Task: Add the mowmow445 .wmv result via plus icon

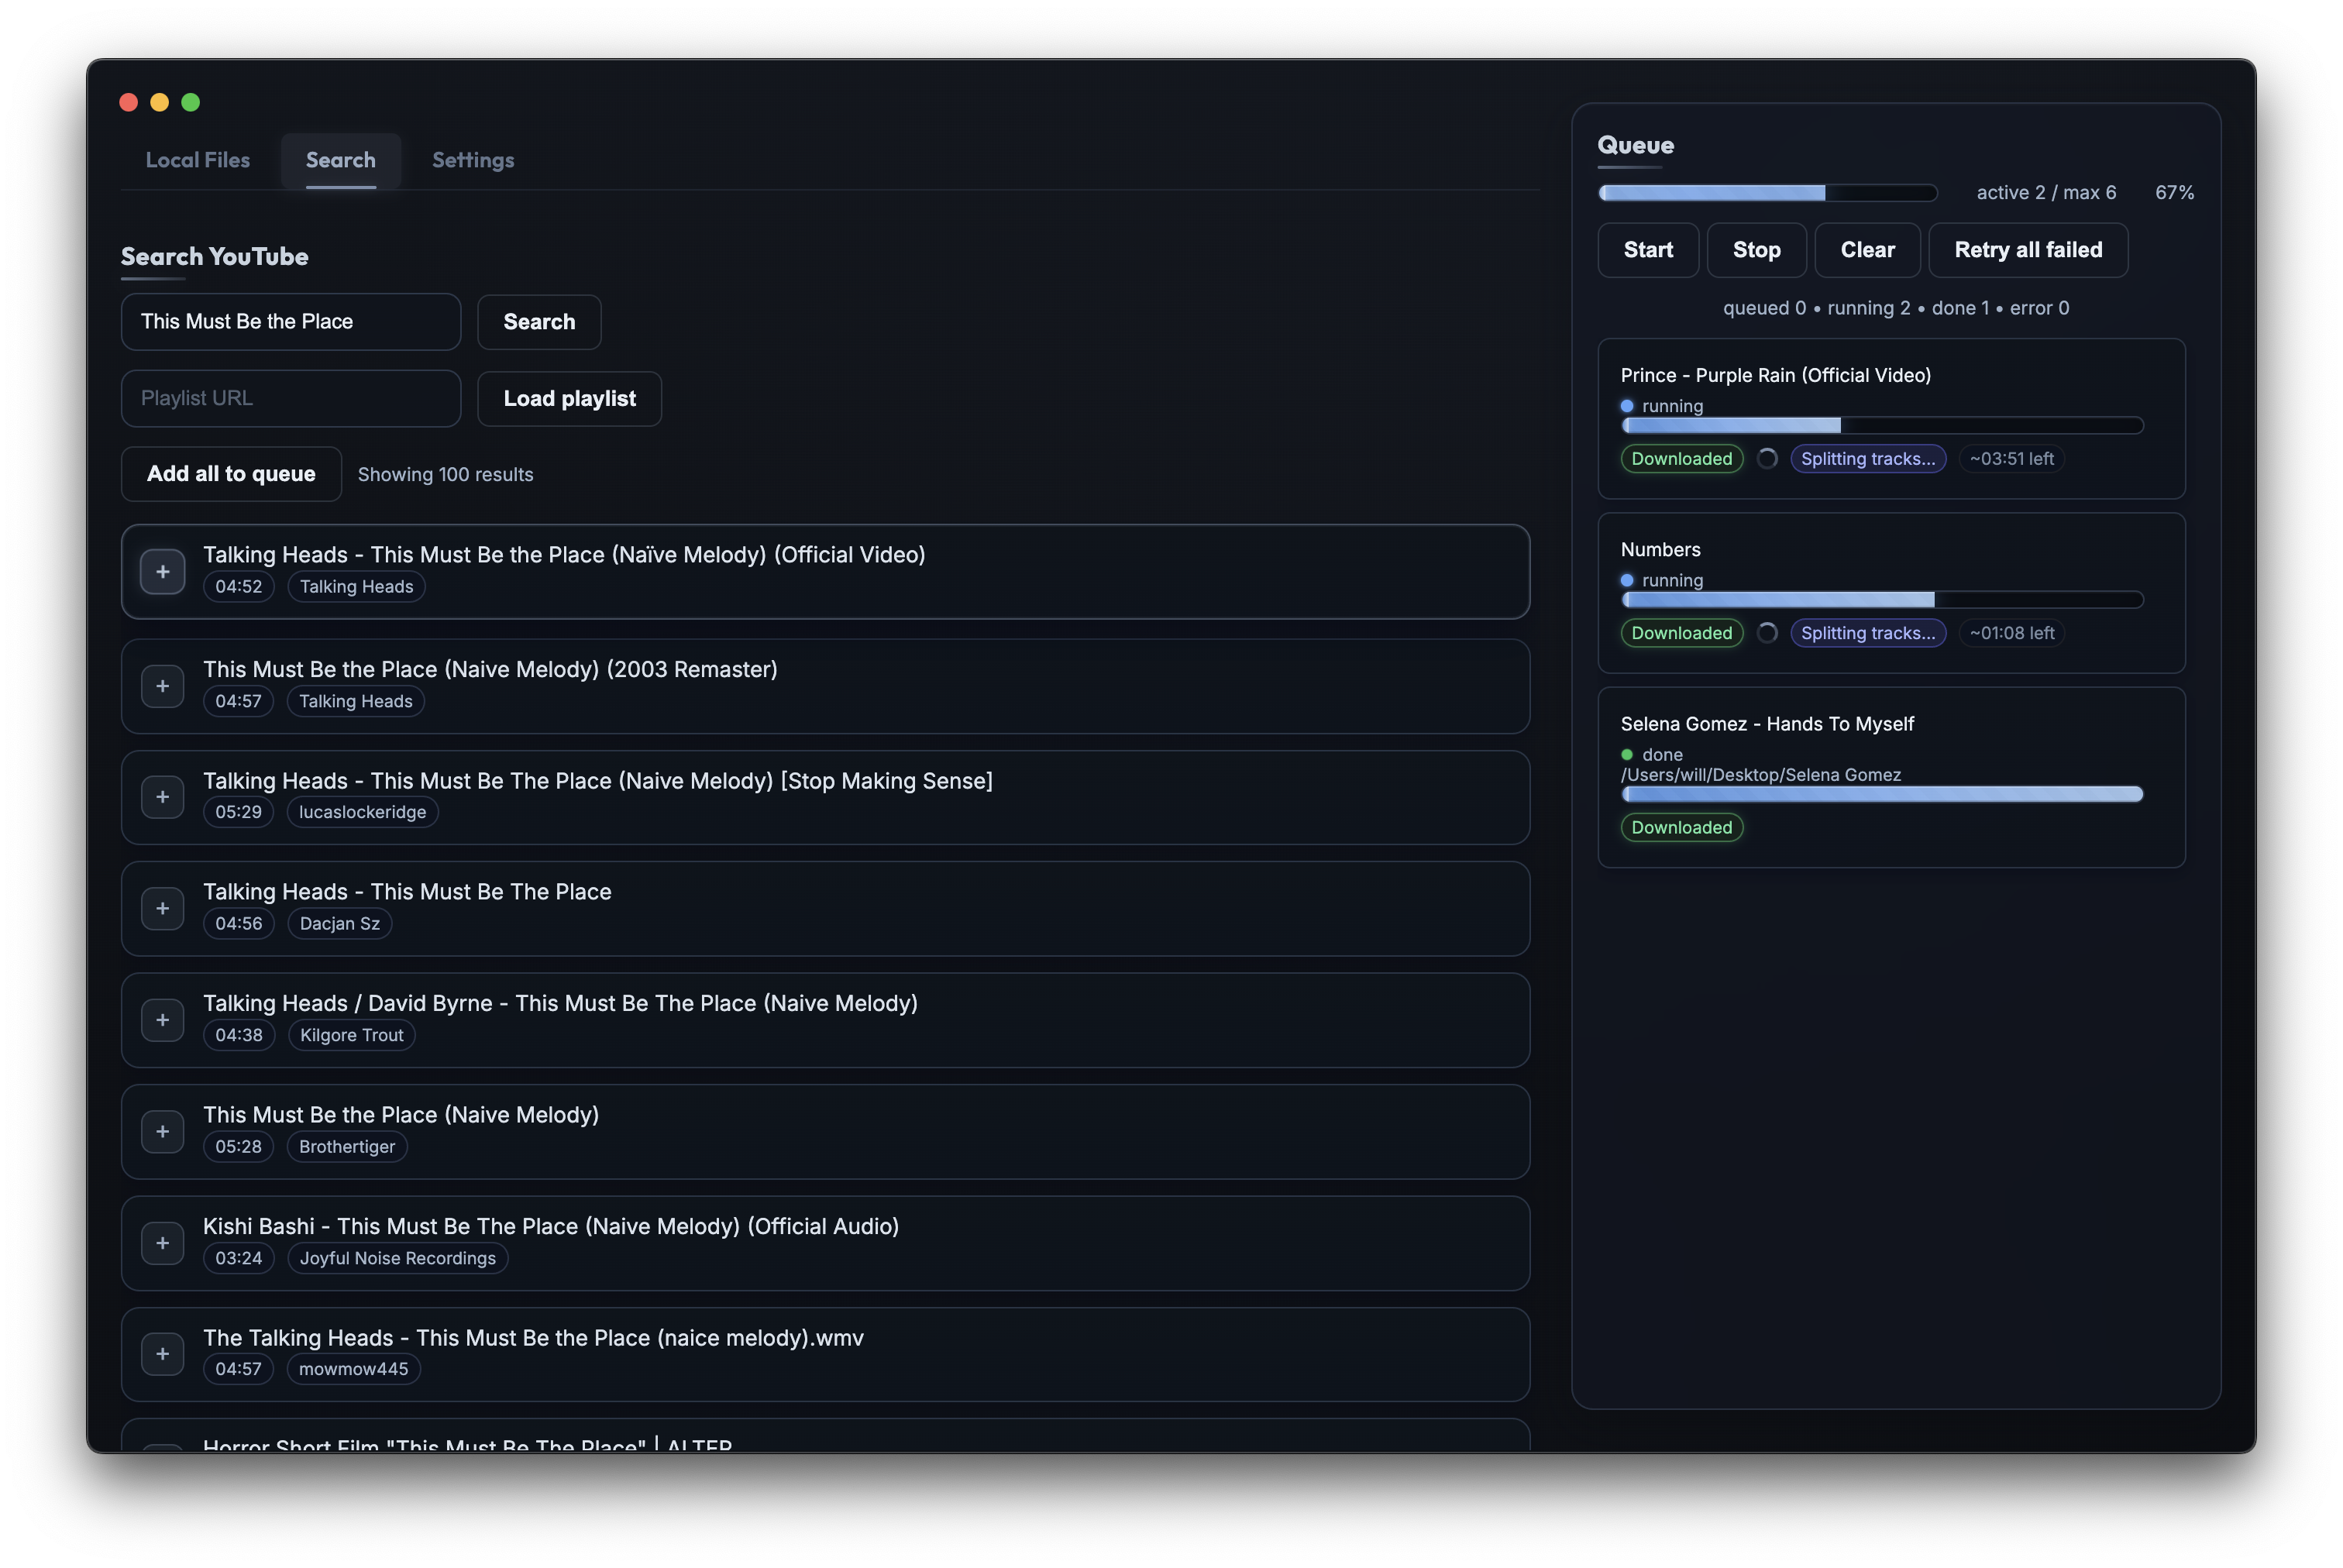Action: (163, 1354)
